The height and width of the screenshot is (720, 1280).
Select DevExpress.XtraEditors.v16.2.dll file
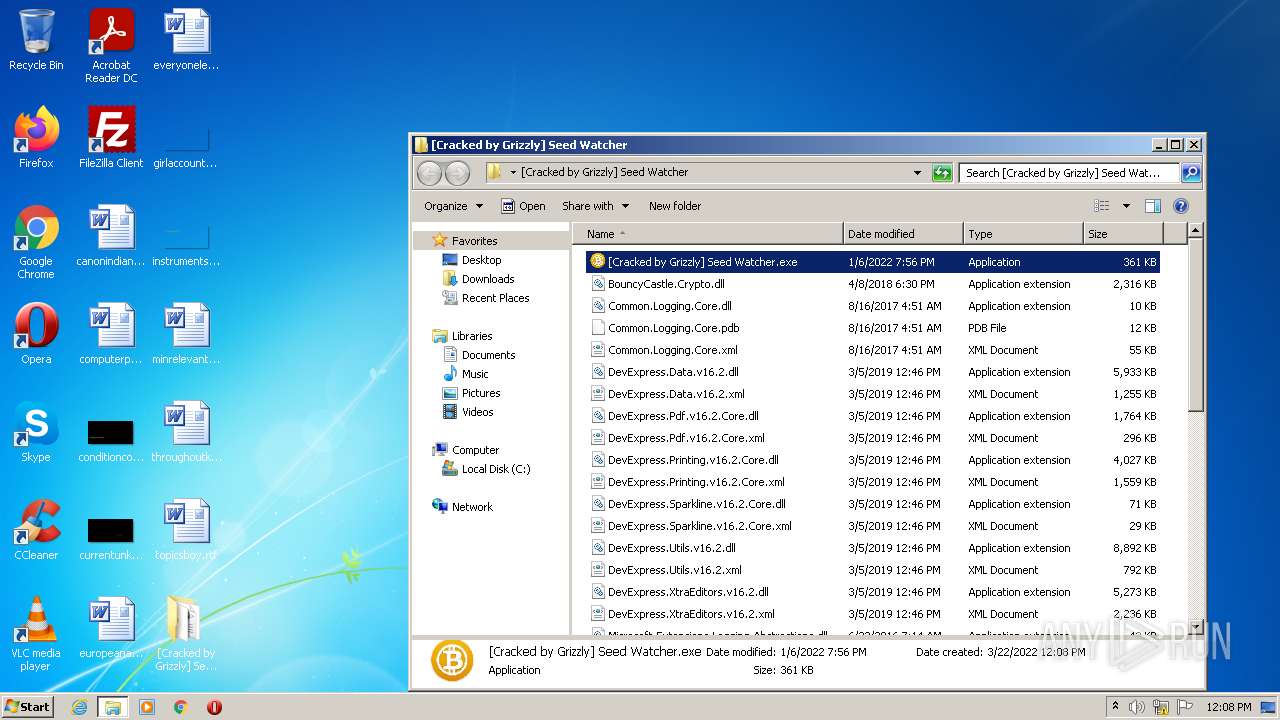873,592
